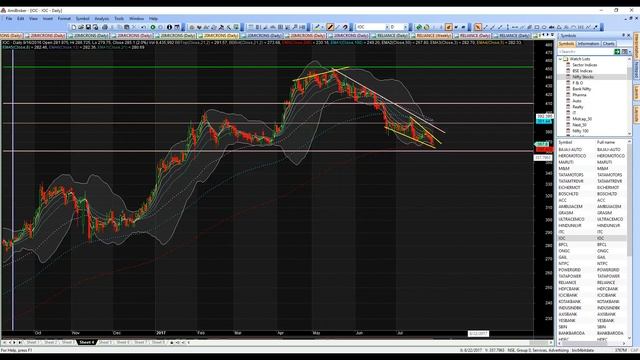Select ULTRACEMCO in symbol list

(571, 219)
